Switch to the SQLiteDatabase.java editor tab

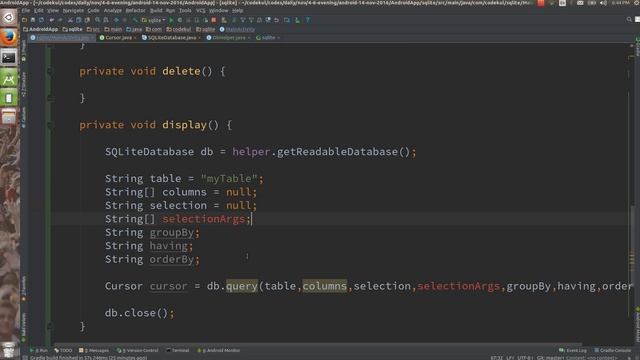point(171,38)
